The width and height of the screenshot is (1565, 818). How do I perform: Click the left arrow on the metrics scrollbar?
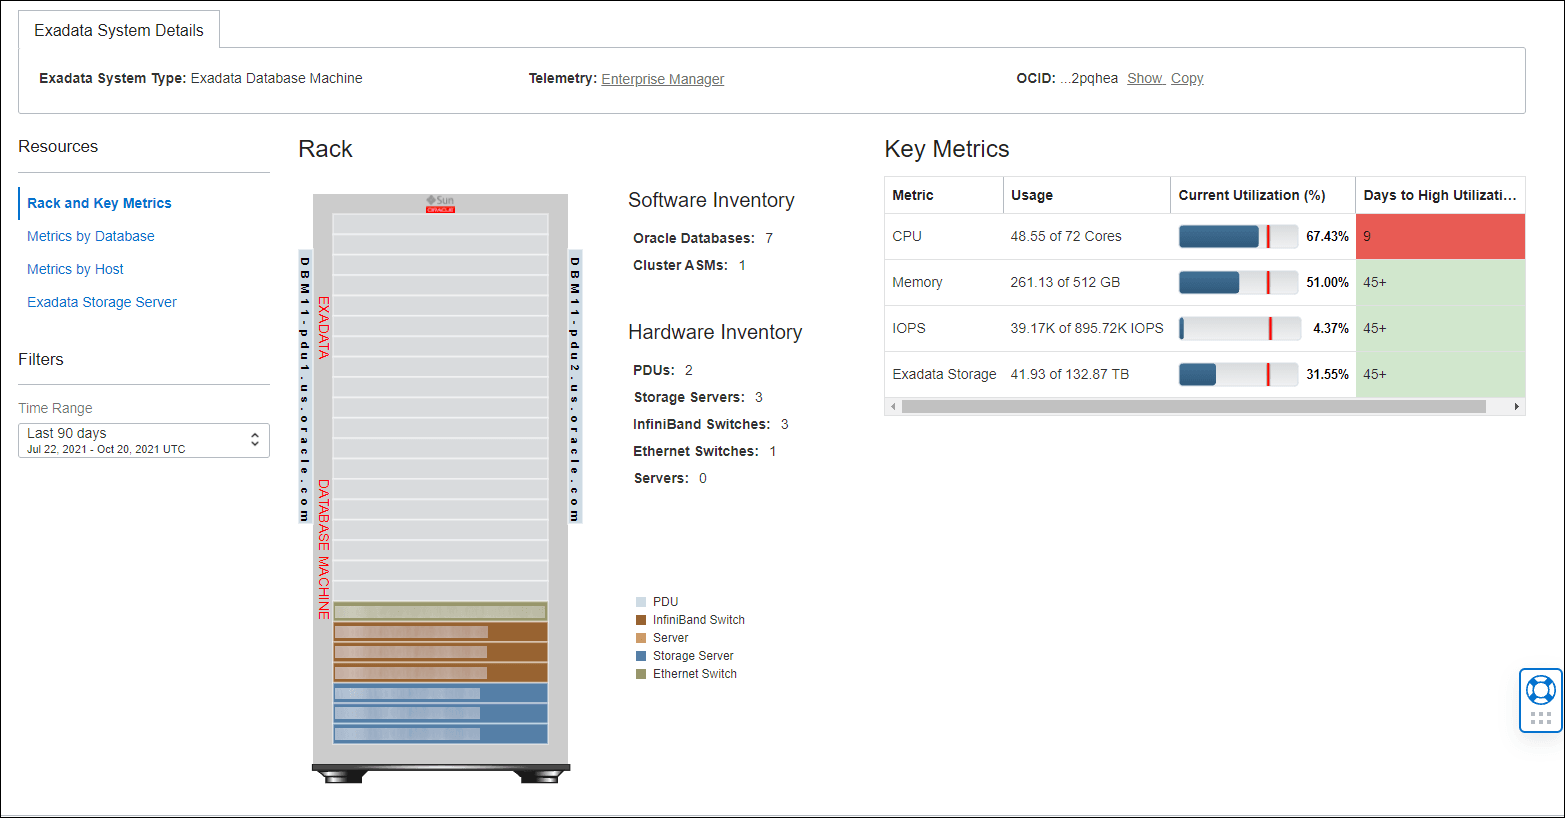tap(891, 406)
